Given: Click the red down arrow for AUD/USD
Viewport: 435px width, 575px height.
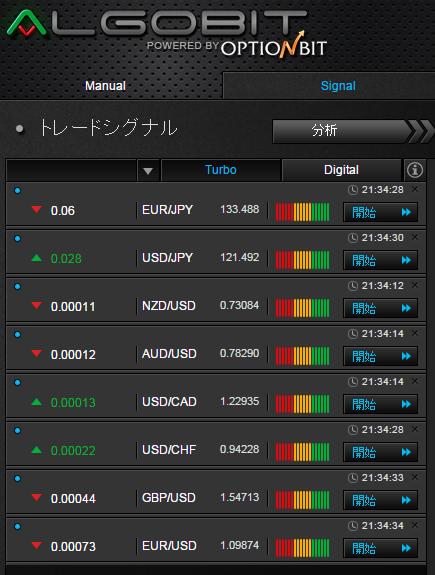Looking at the screenshot, I should pyautogui.click(x=36, y=354).
